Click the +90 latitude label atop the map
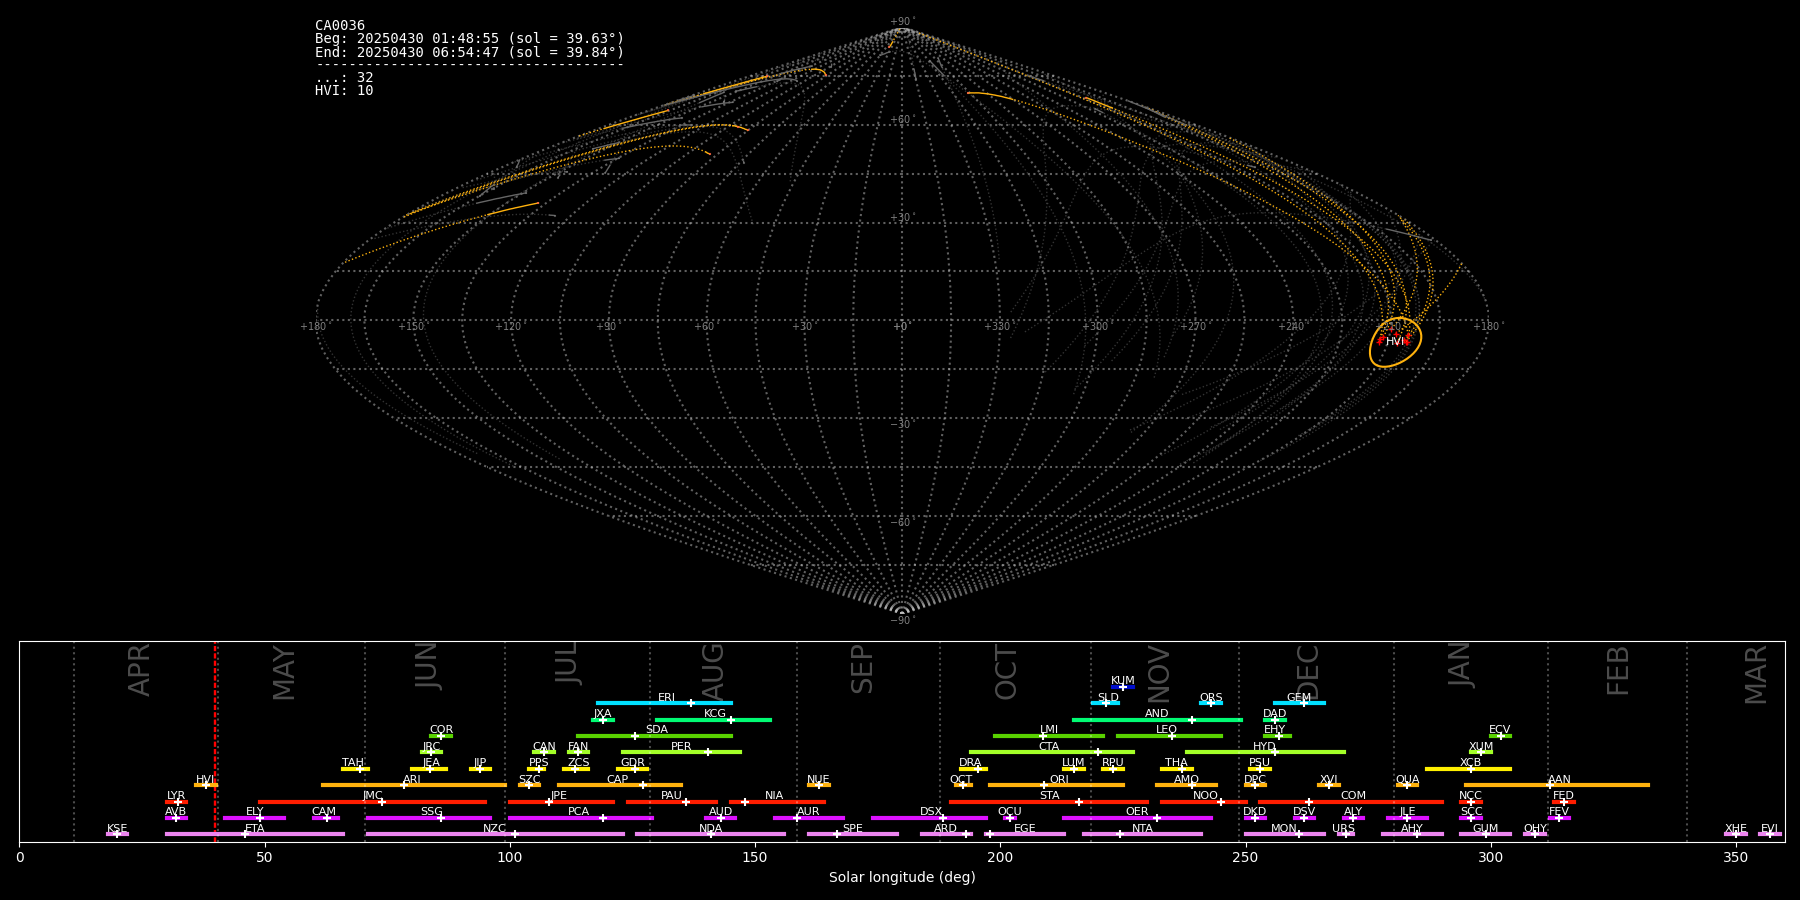Screen dimensions: 1800x900 pos(901,22)
